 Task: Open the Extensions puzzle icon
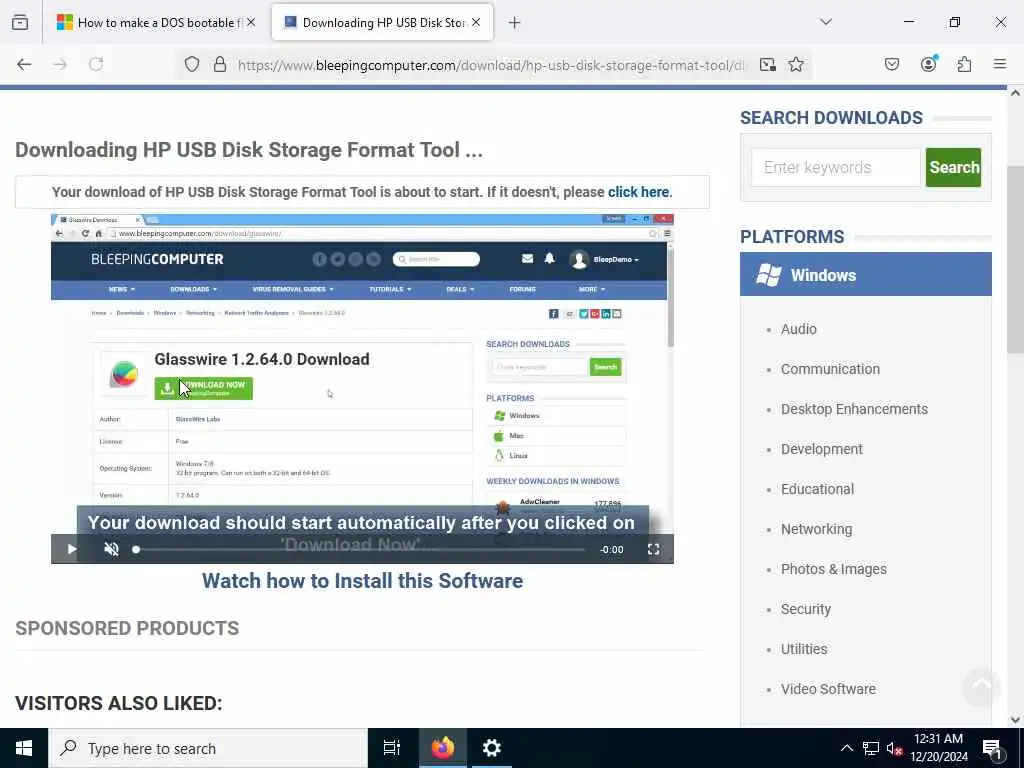[964, 64]
